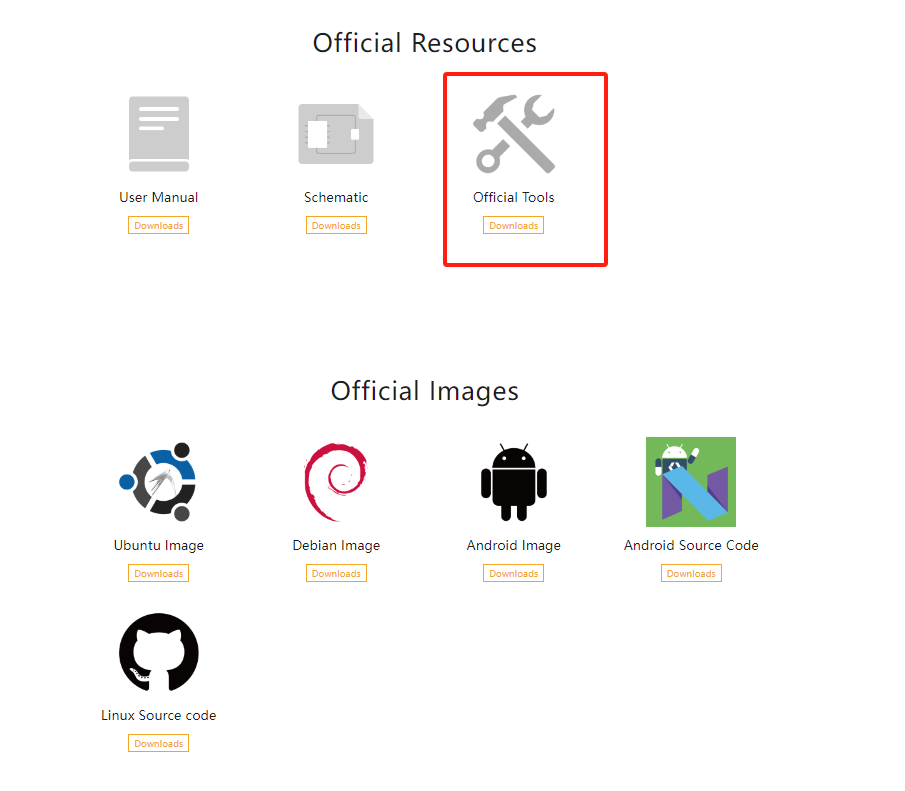This screenshot has height=791, width=905.
Task: Click the Ubuntu Image logo
Action: click(158, 482)
